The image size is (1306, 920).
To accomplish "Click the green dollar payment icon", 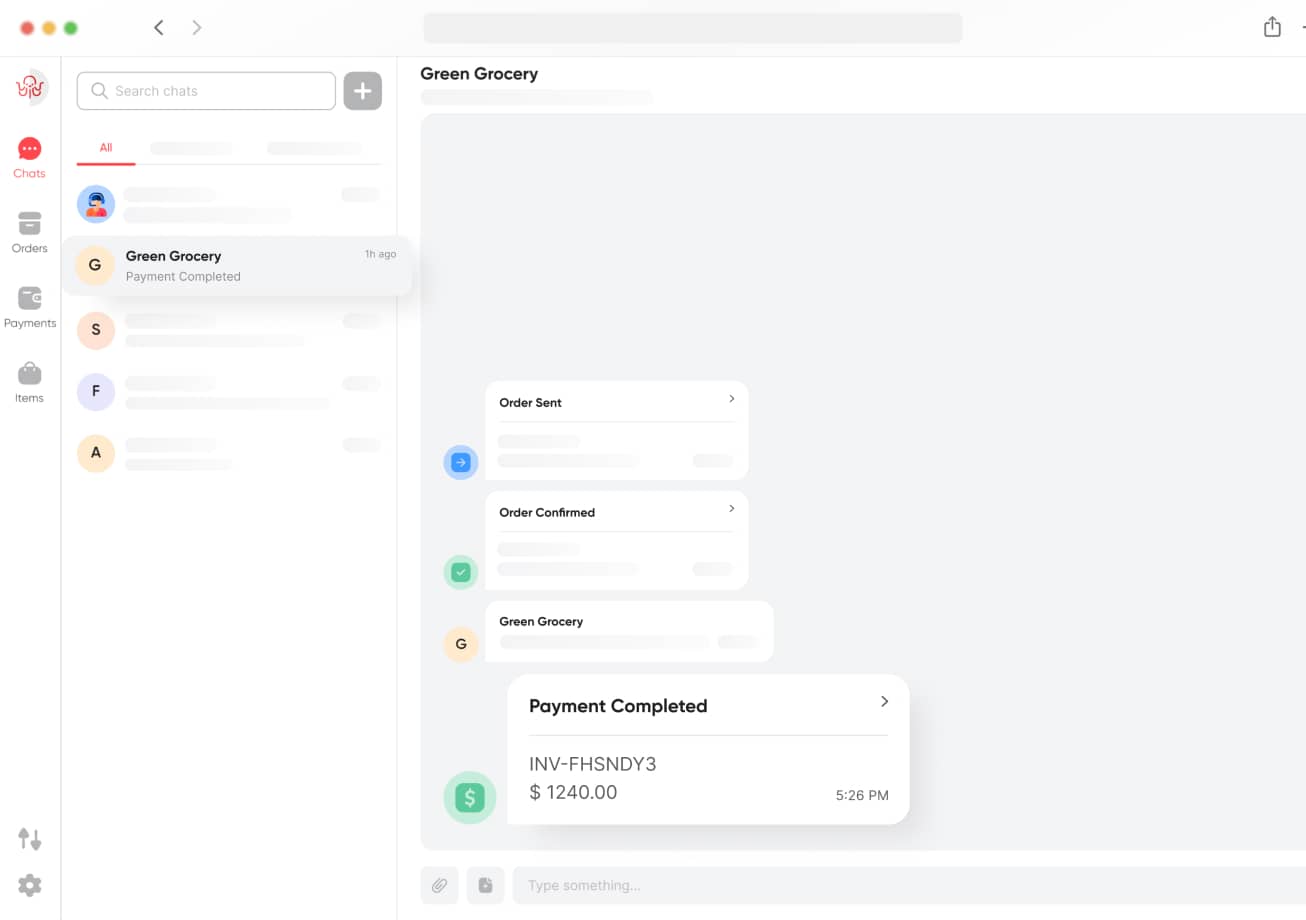I will point(470,798).
